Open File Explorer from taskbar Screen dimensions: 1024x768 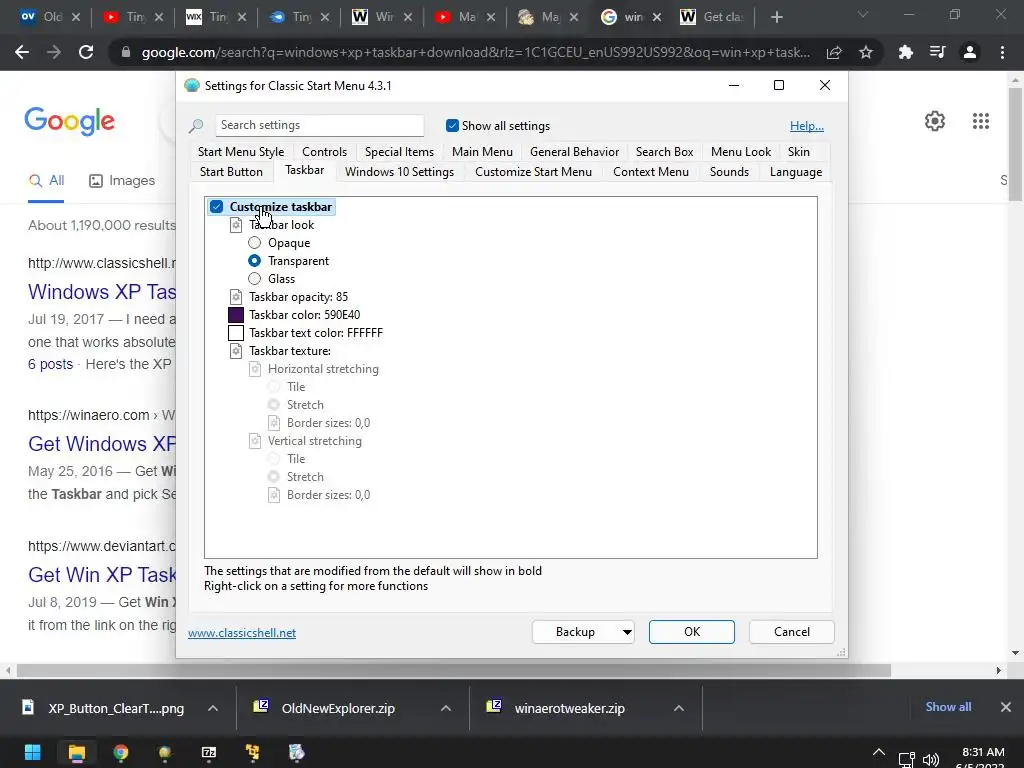76,752
